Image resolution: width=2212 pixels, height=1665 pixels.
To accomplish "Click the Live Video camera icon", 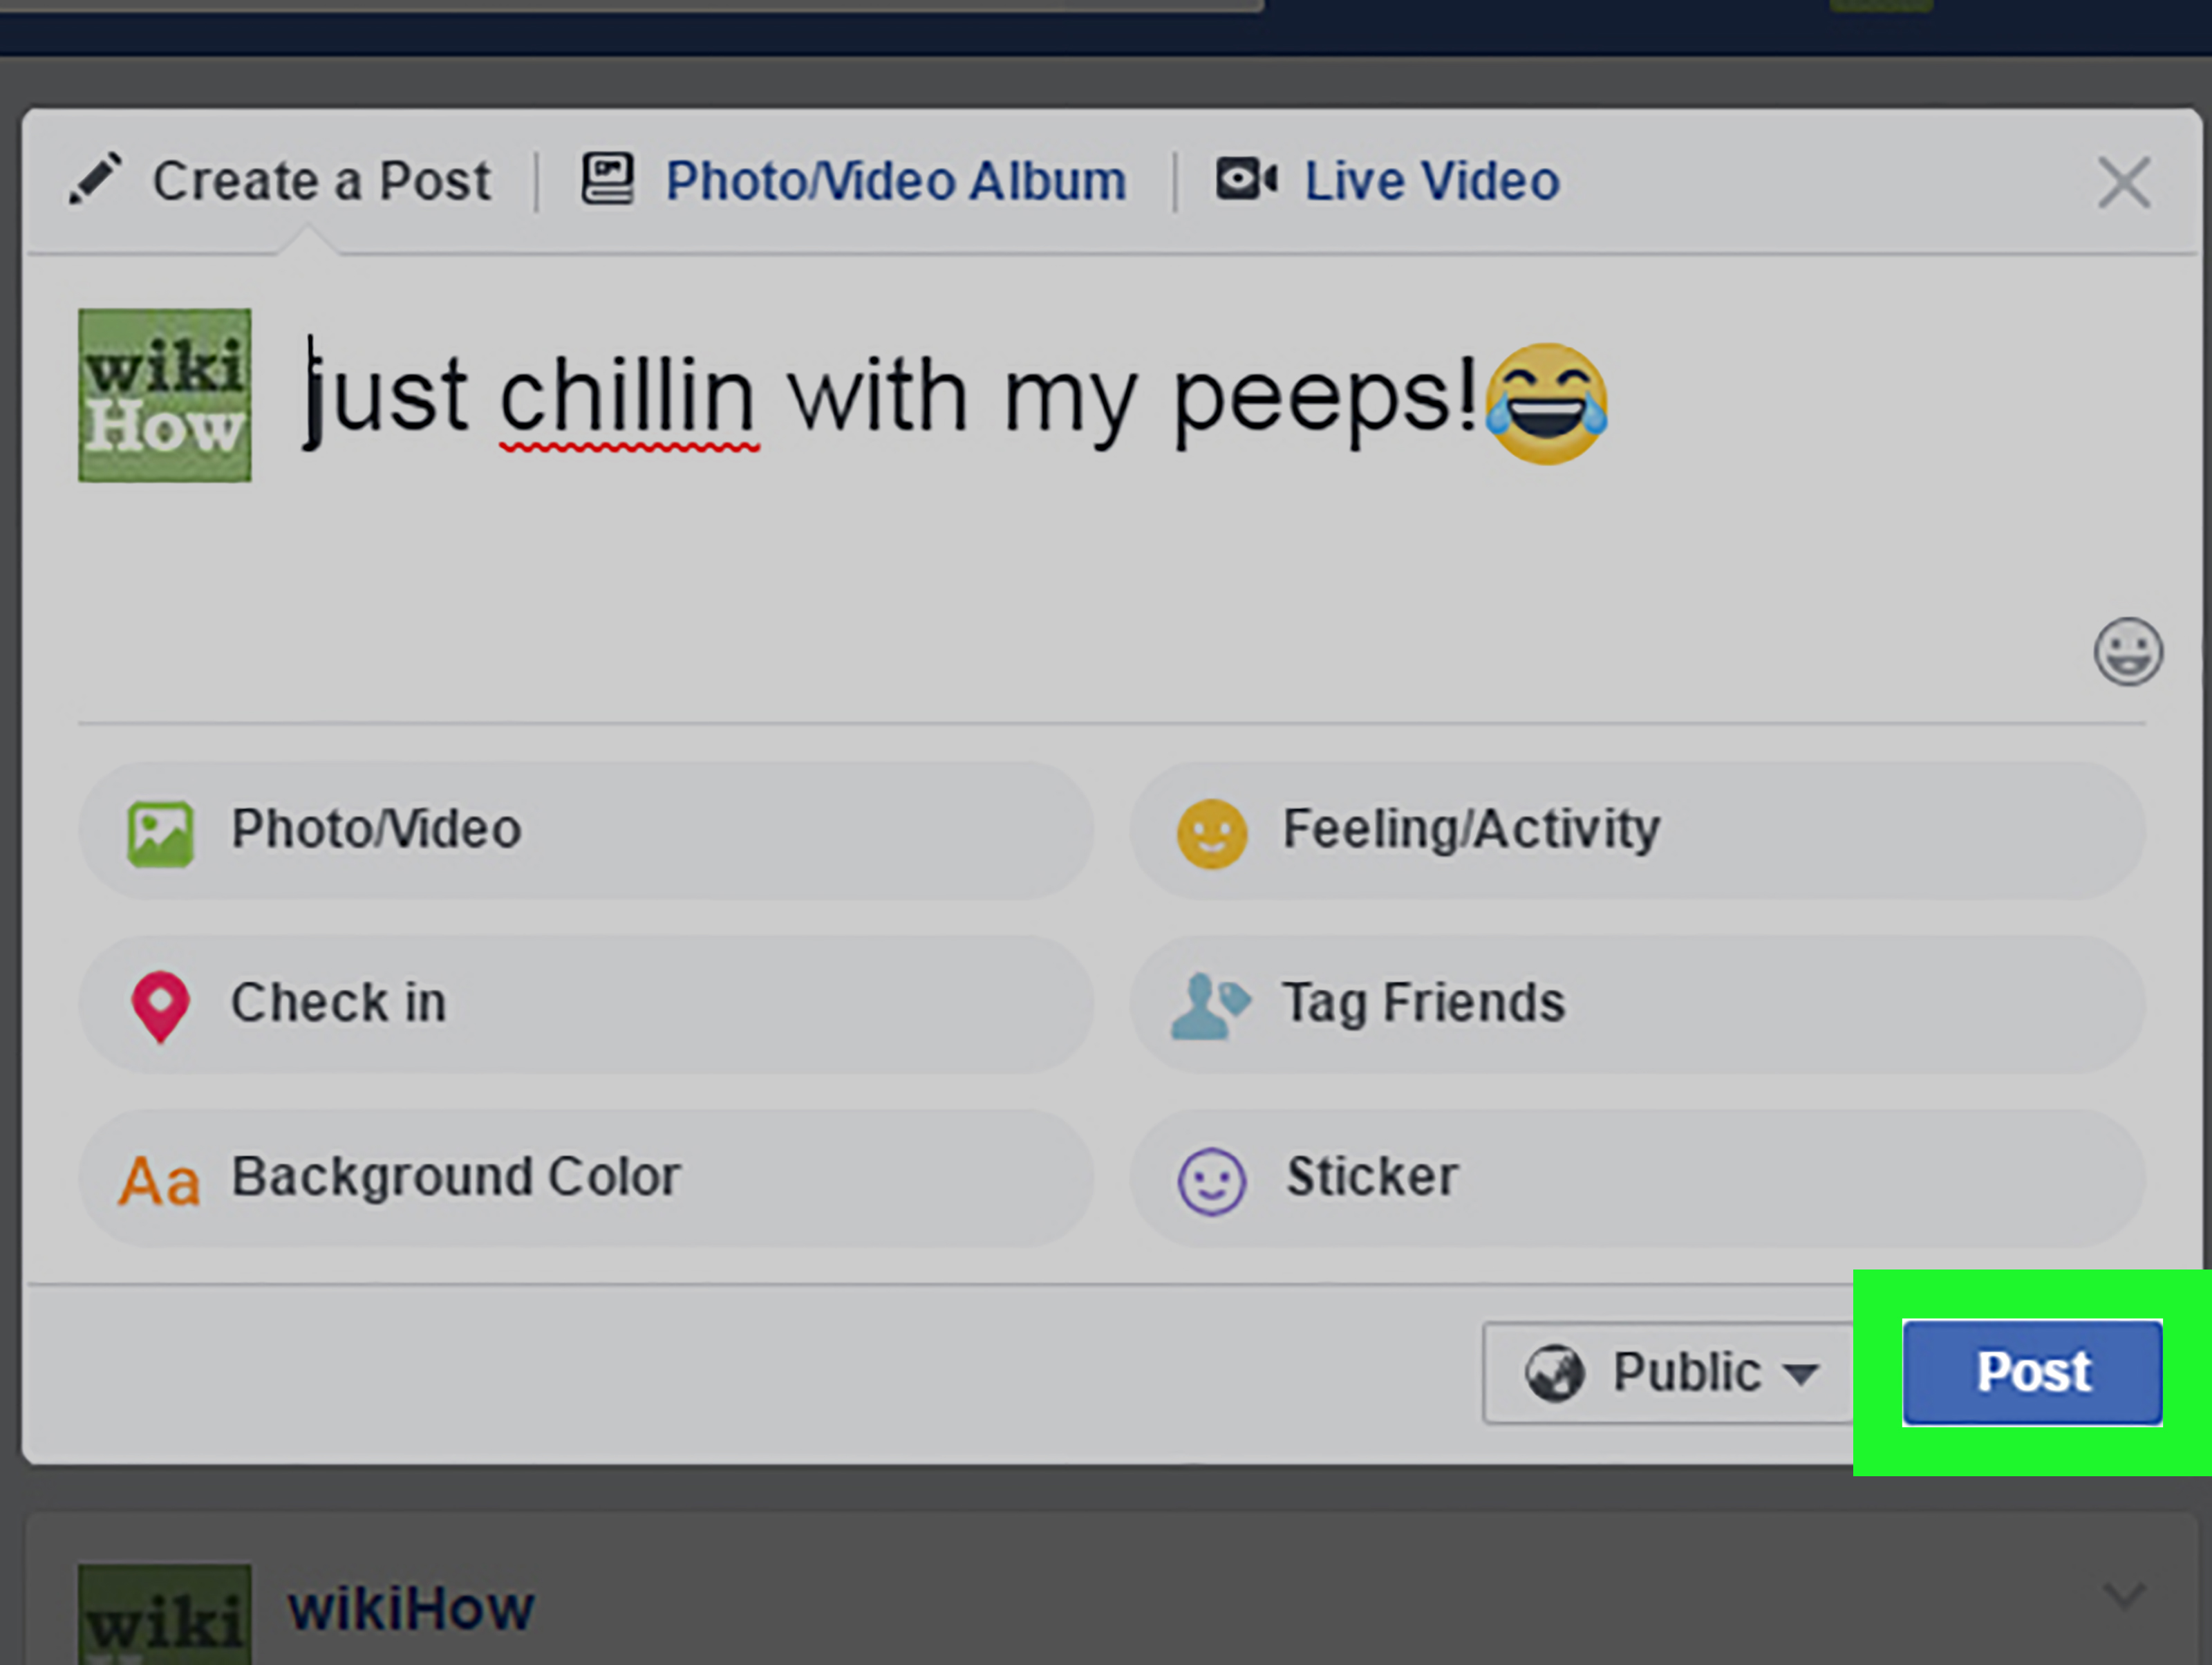I will click(x=1246, y=179).
